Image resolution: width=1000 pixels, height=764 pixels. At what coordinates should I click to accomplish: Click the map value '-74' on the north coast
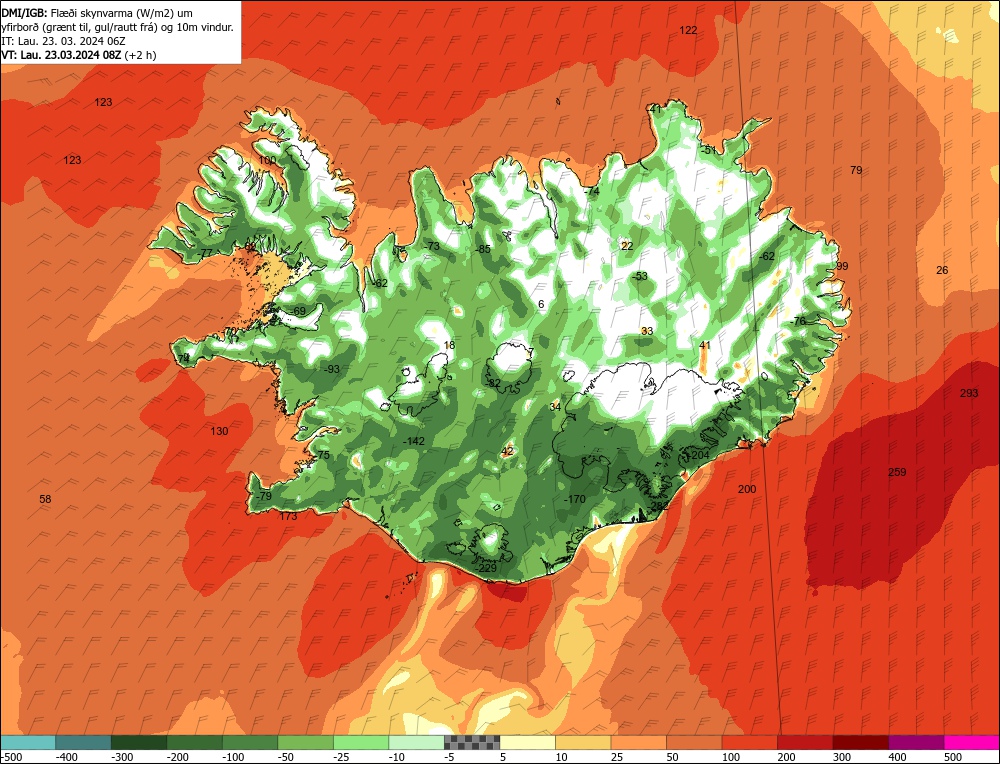click(x=592, y=191)
